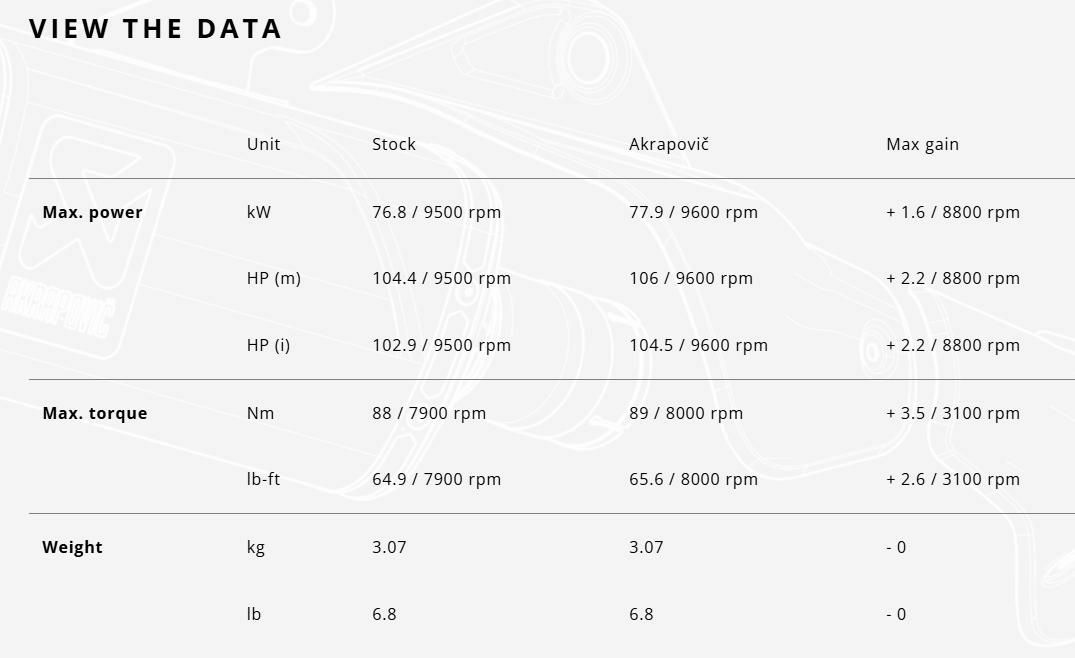Click stock value 76.8 / 9500 rpm
Screen dimensions: 1075x658
click(436, 212)
